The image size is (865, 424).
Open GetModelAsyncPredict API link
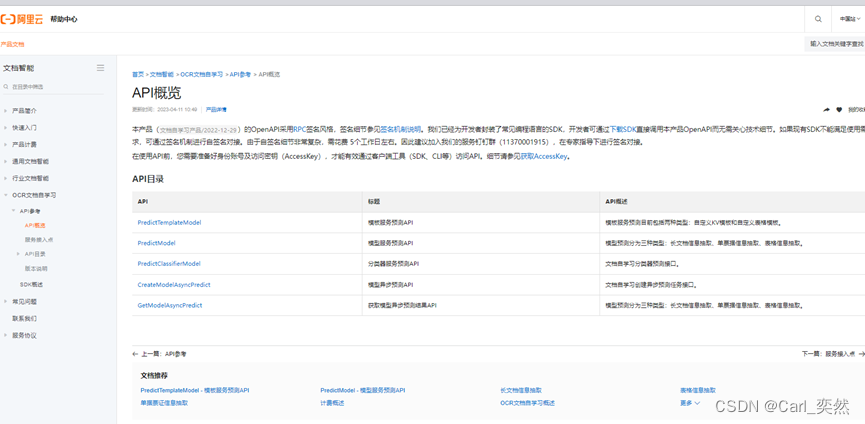170,305
